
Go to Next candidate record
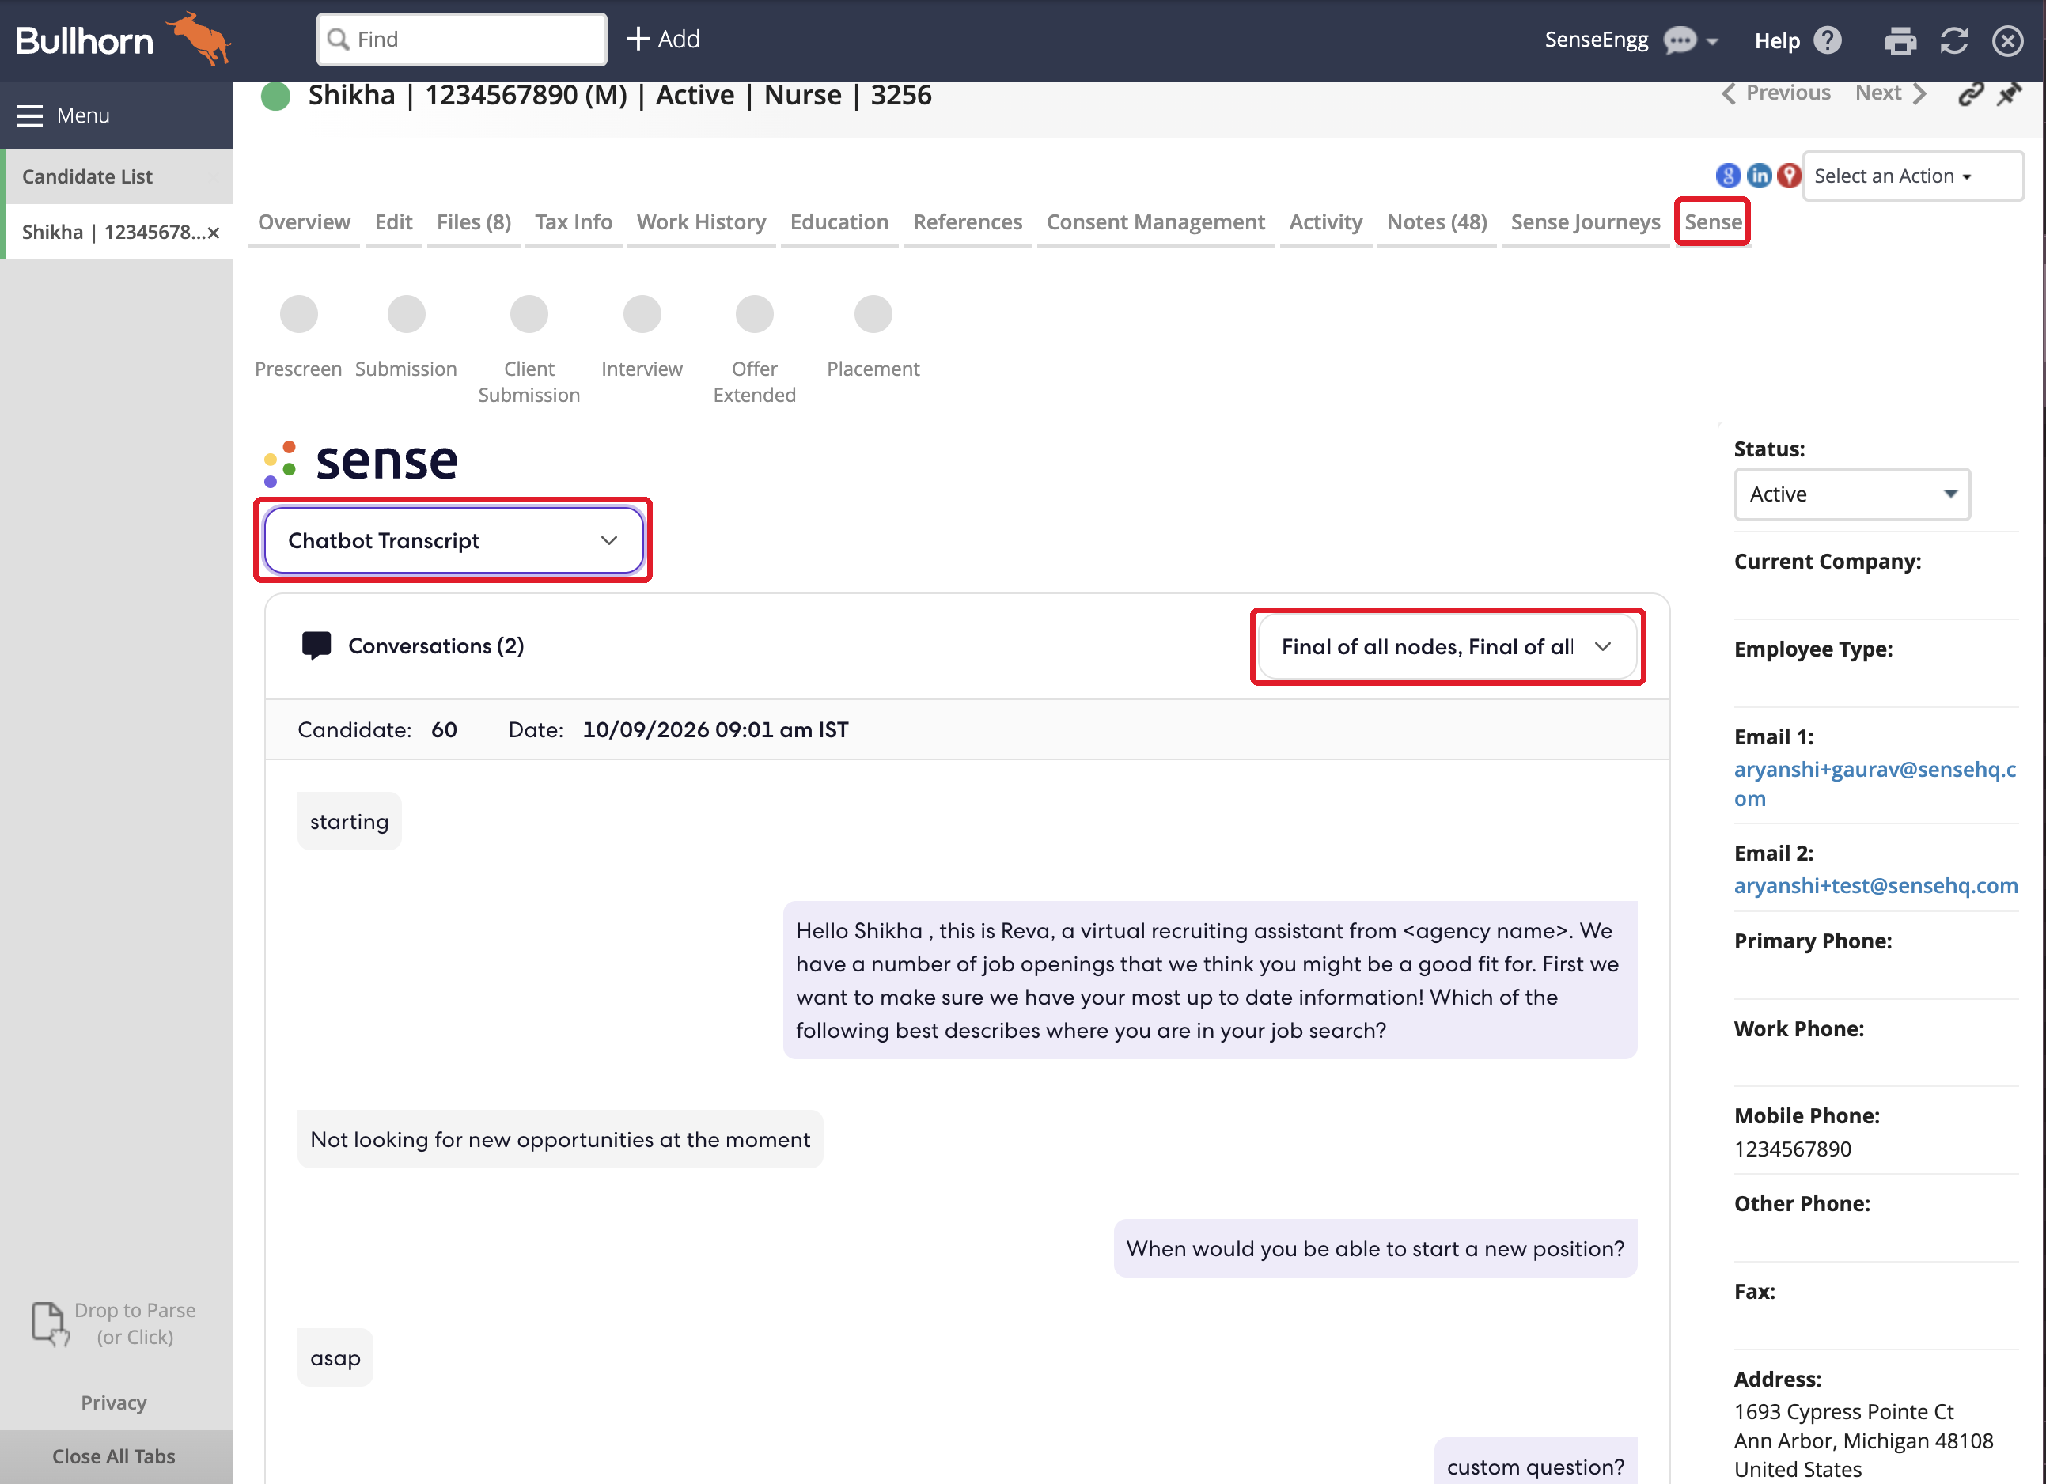pyautogui.click(x=1891, y=93)
